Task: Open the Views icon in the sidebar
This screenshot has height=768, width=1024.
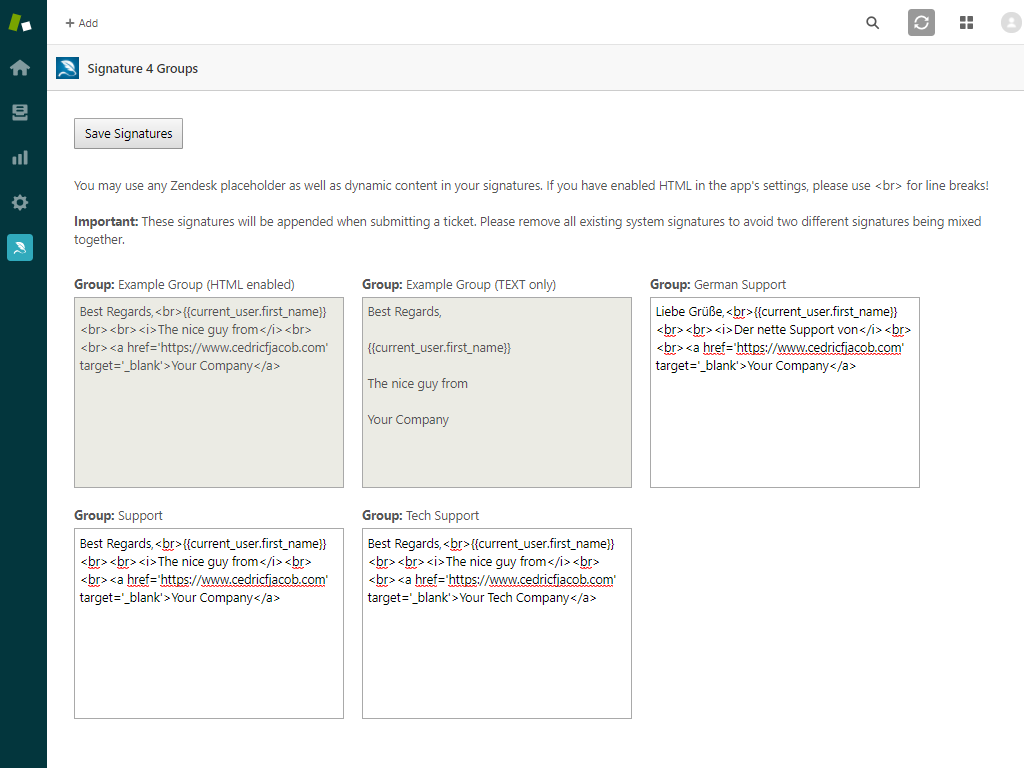Action: coord(20,113)
